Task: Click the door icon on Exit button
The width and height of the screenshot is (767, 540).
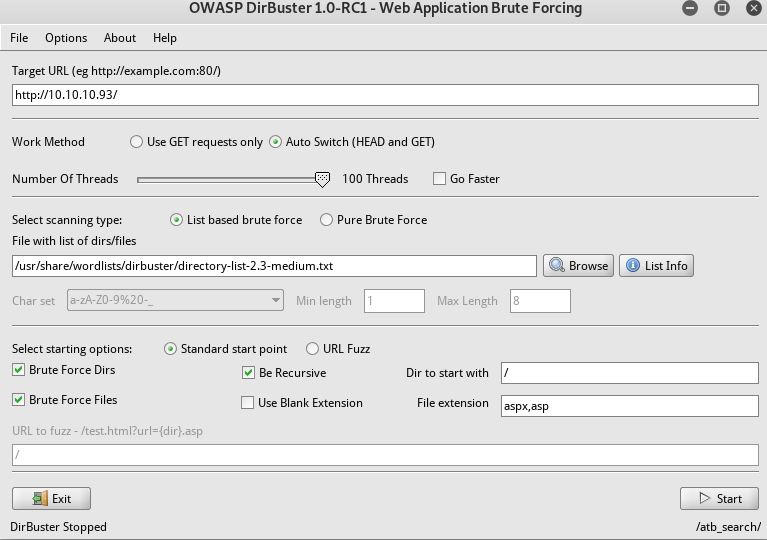Action: (x=40, y=498)
